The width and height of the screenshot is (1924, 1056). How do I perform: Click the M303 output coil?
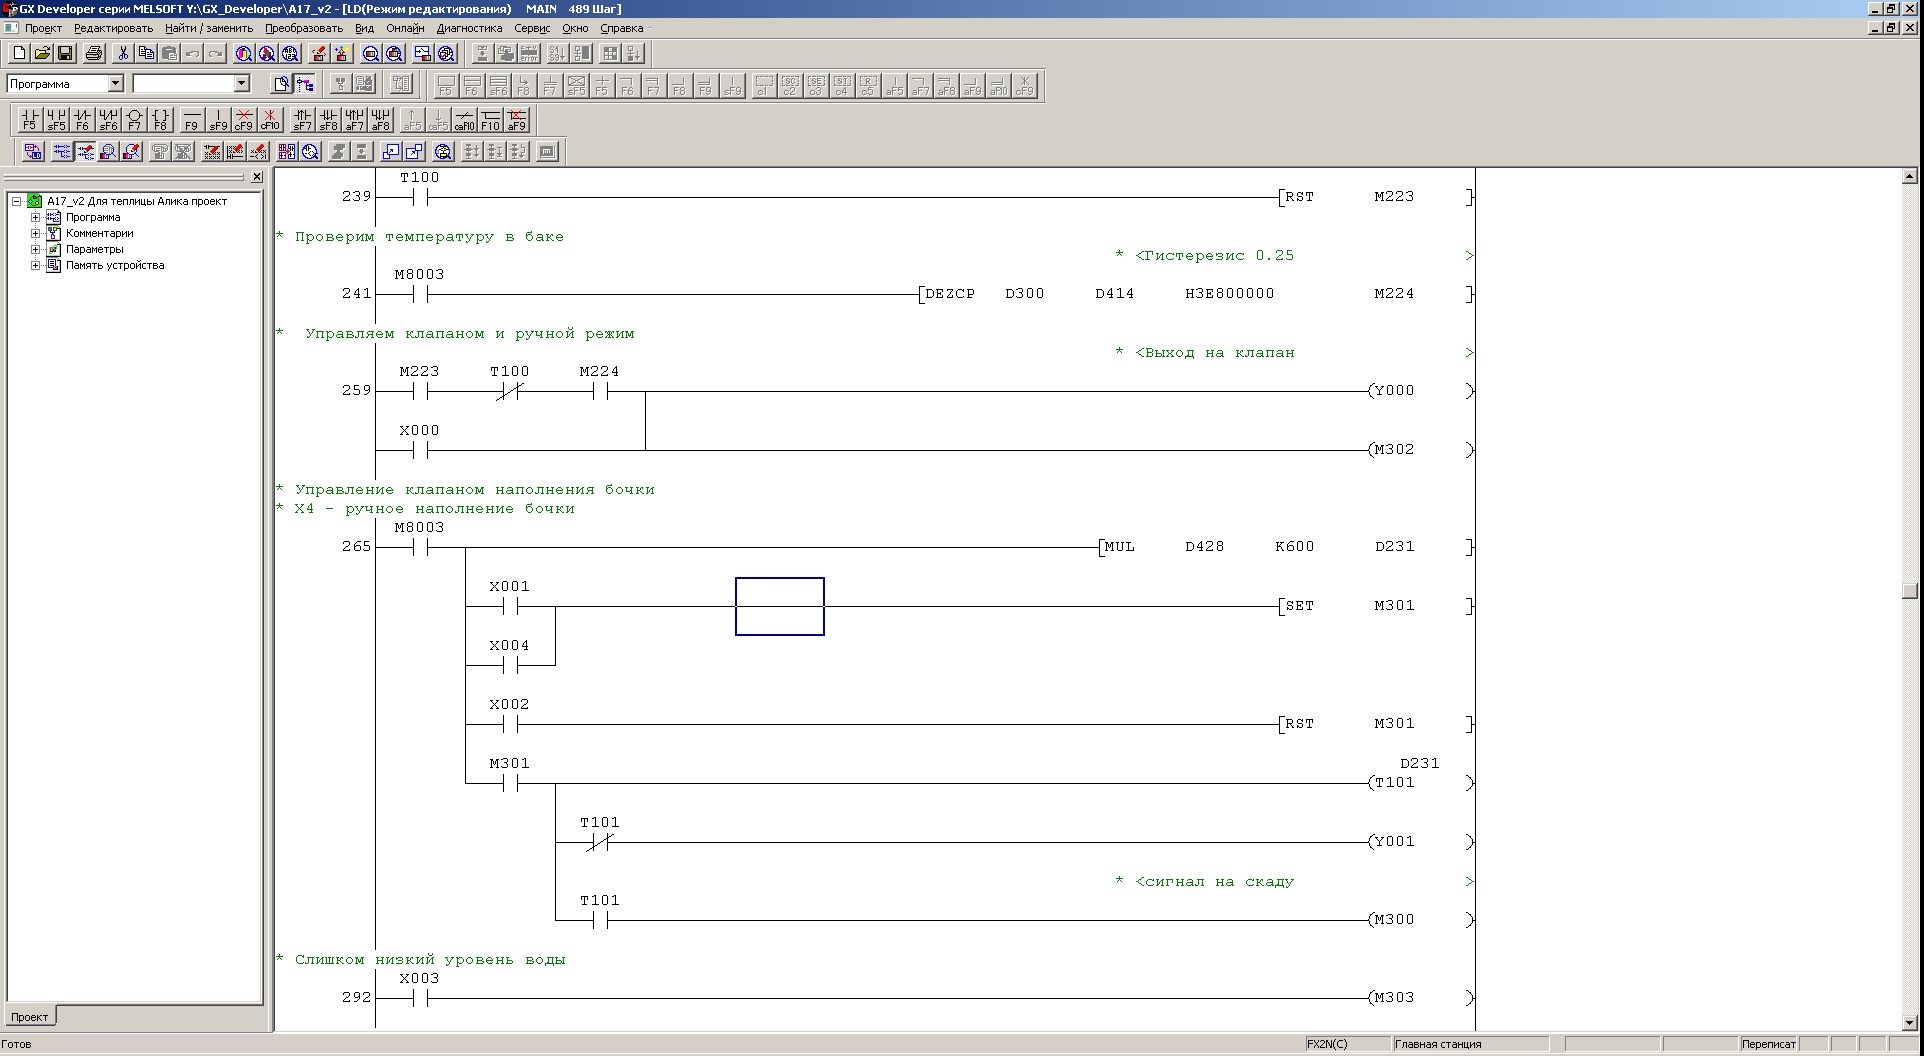tap(1420, 998)
